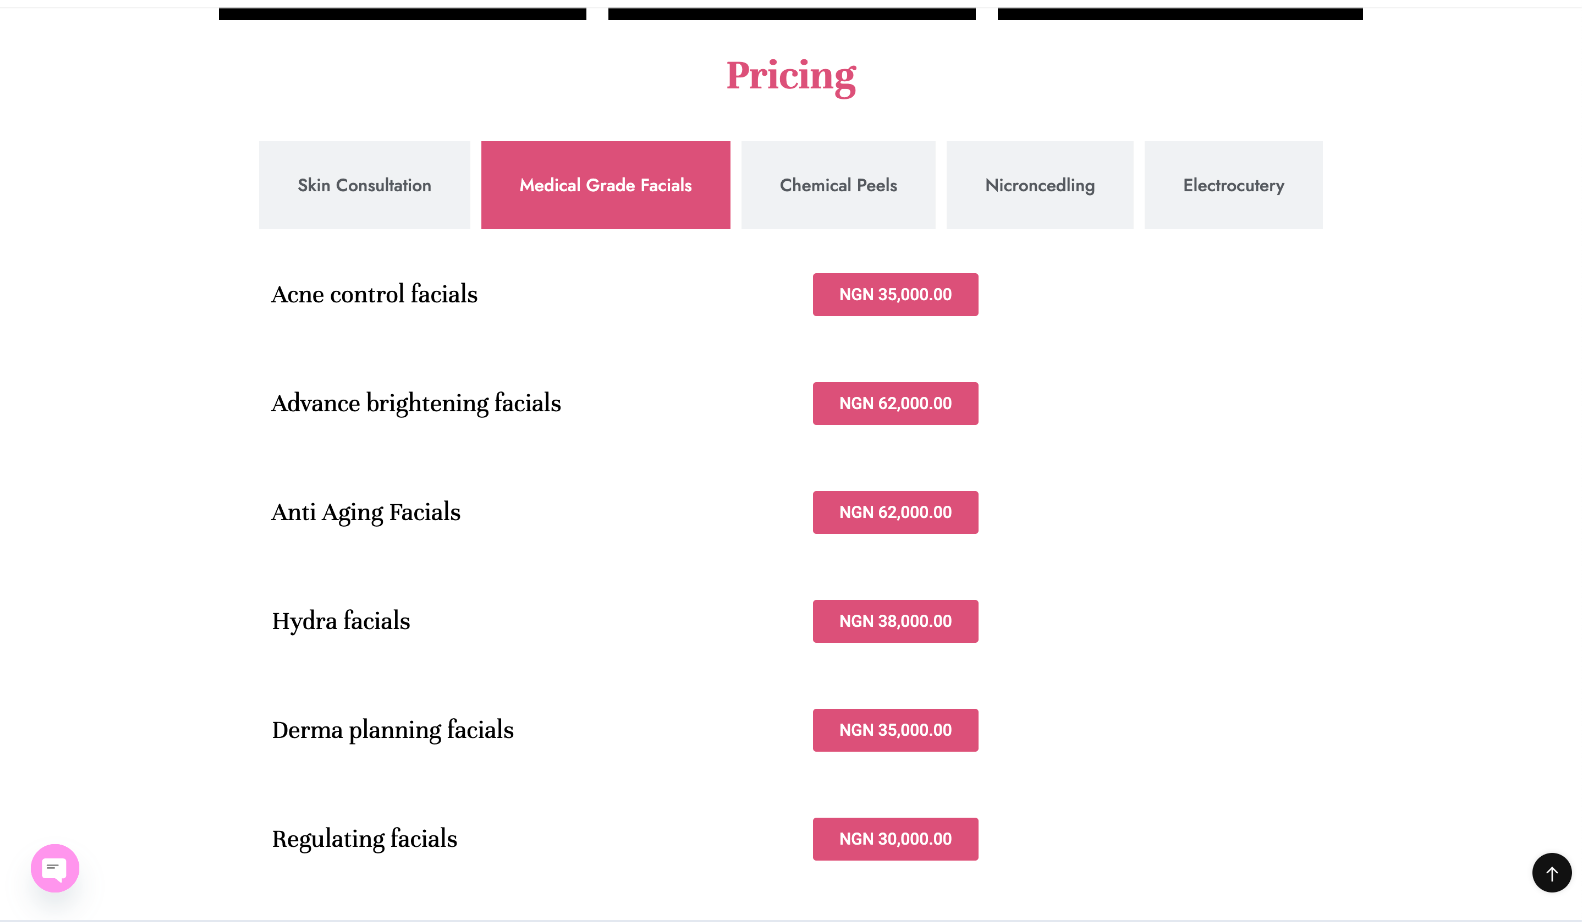Click the Anti Aging Facials price button
This screenshot has height=922, width=1582.
[896, 513]
